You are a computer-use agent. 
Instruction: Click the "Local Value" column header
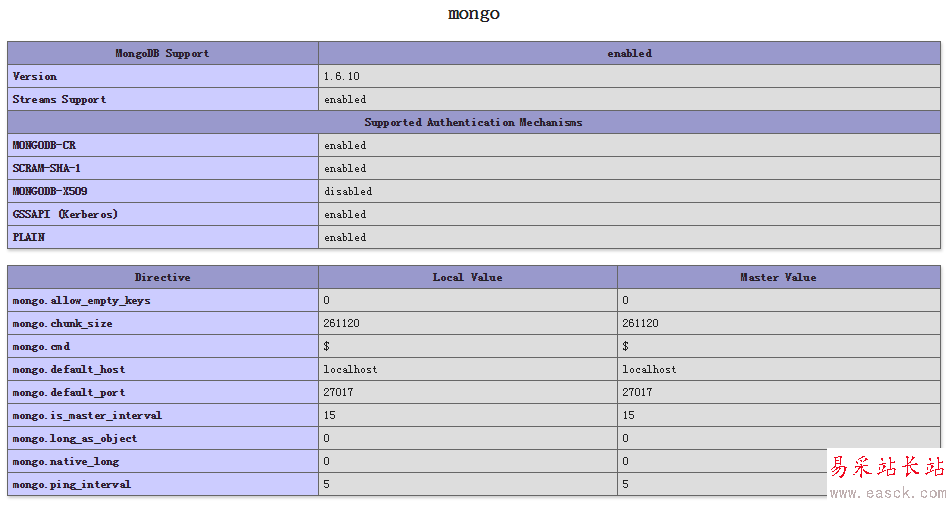click(467, 277)
